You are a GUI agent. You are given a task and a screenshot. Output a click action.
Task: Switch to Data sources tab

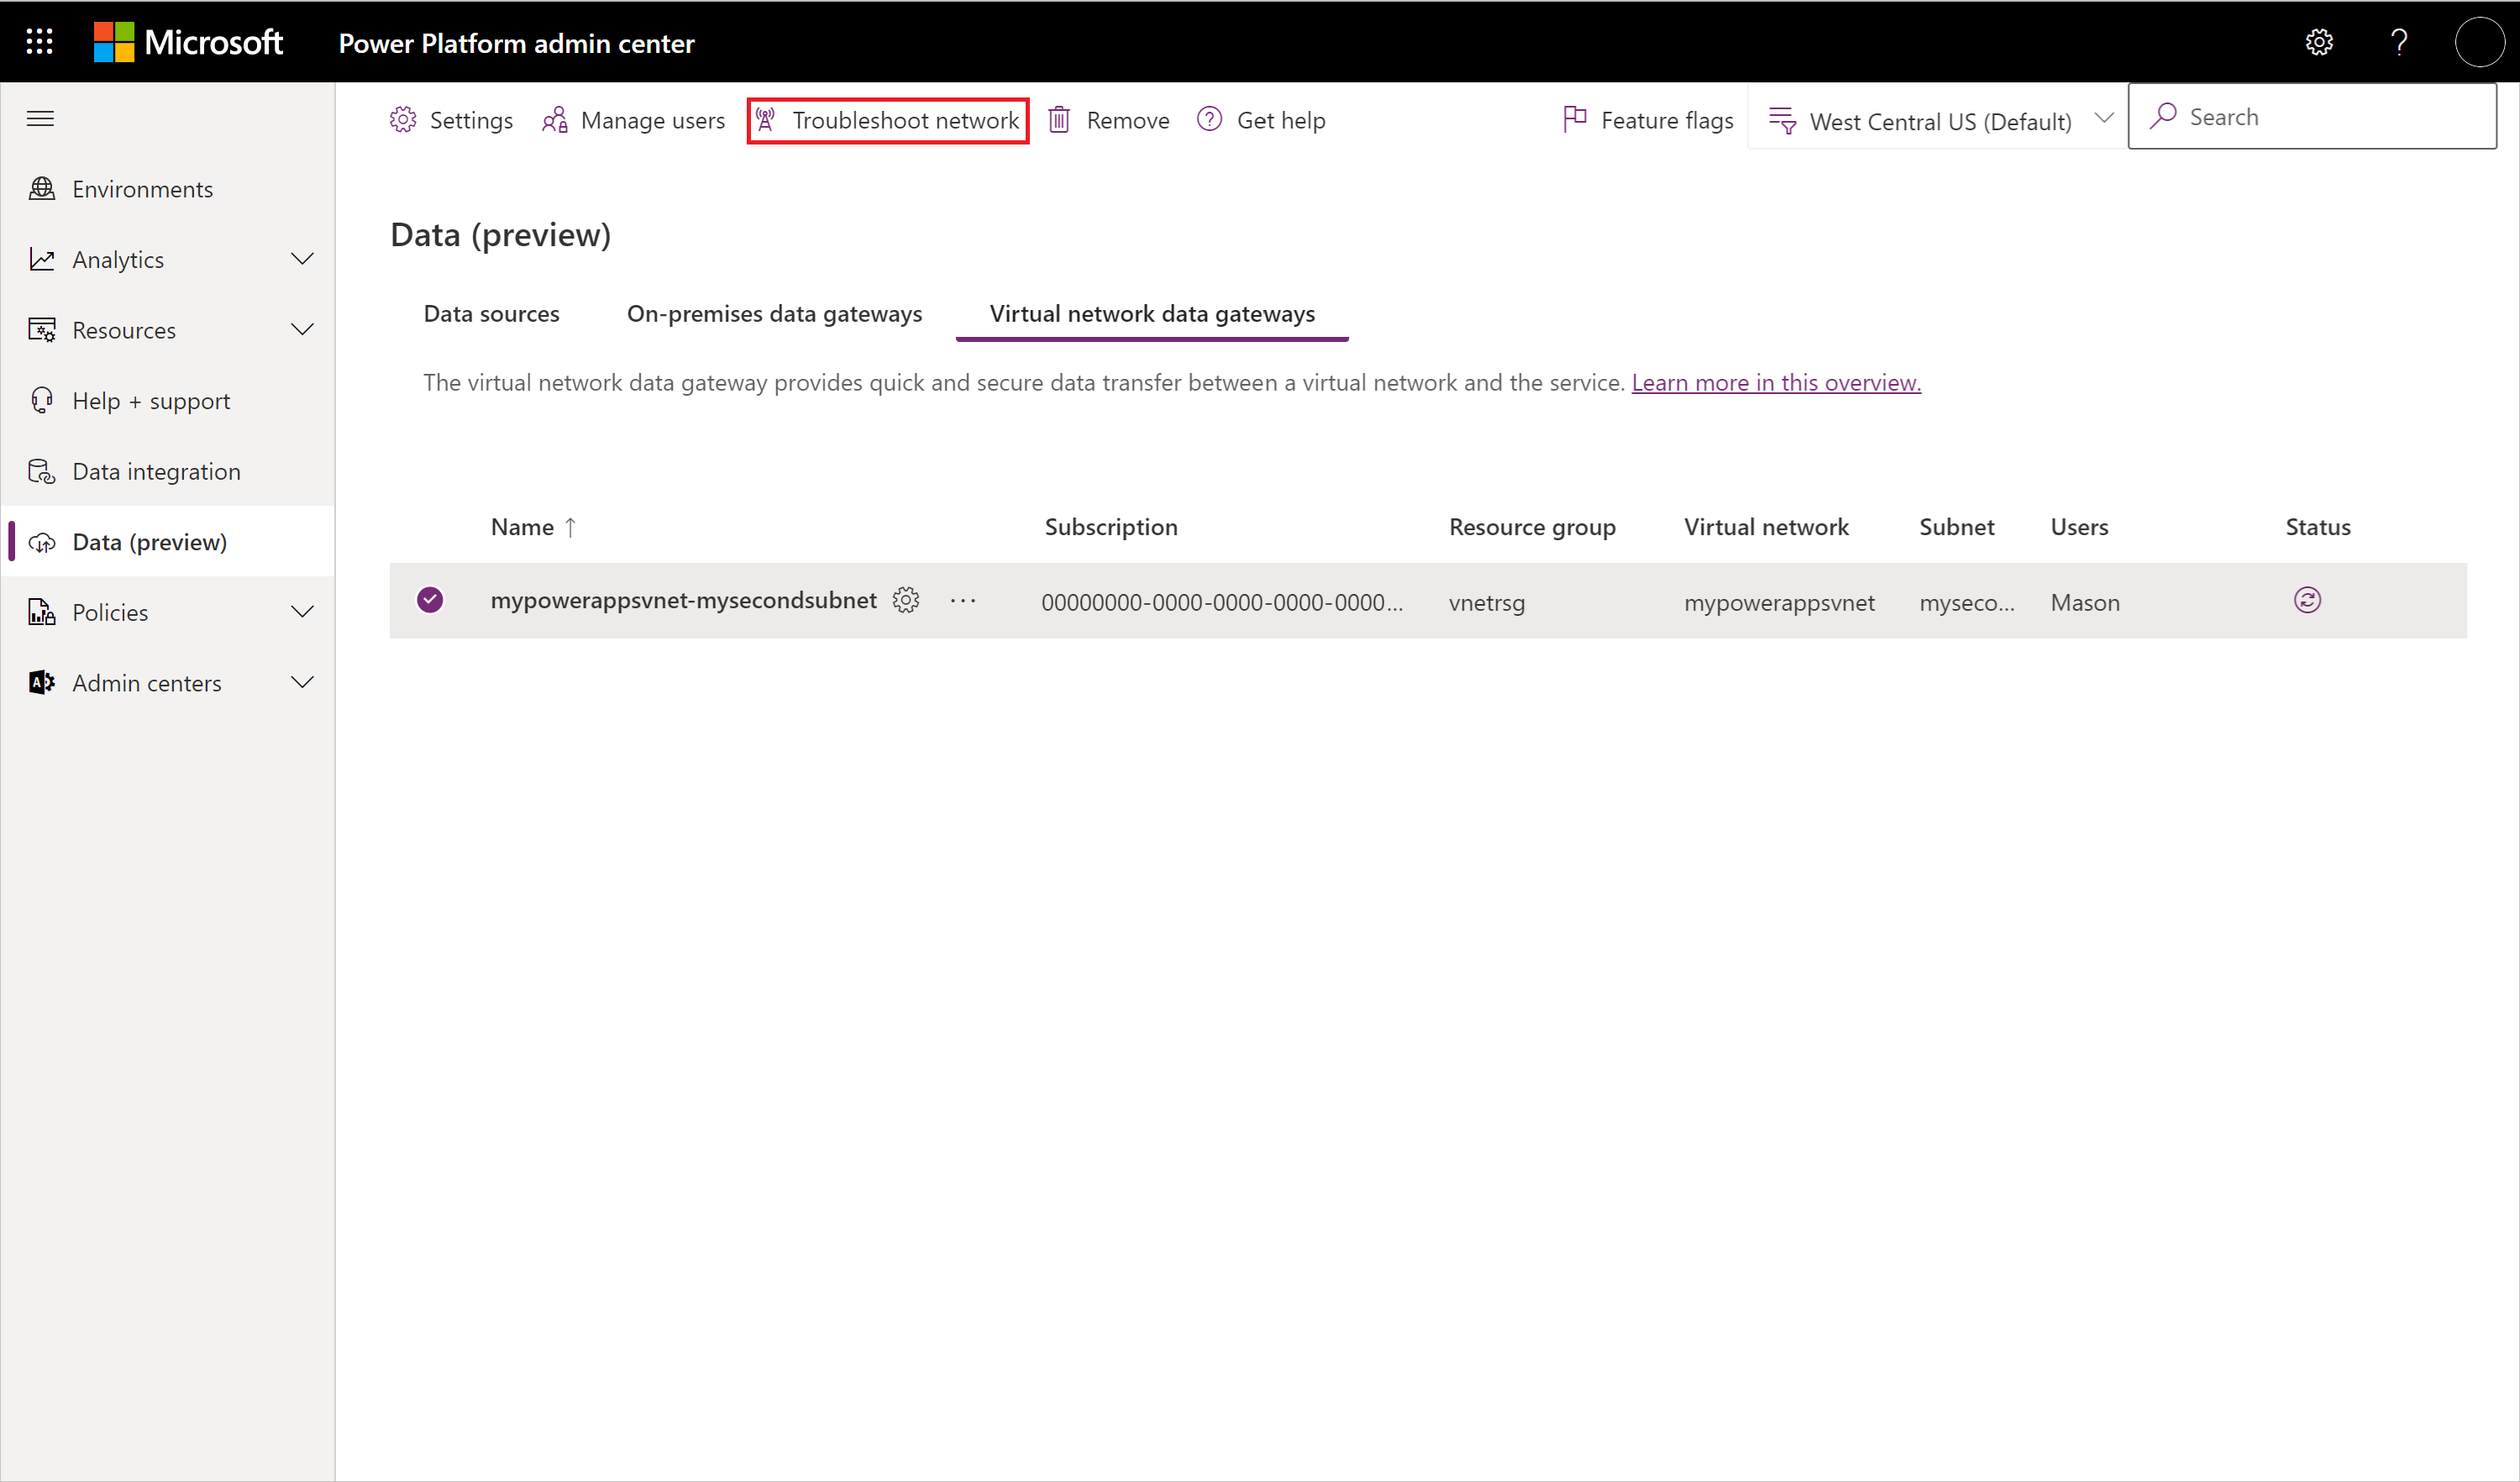pyautogui.click(x=491, y=314)
